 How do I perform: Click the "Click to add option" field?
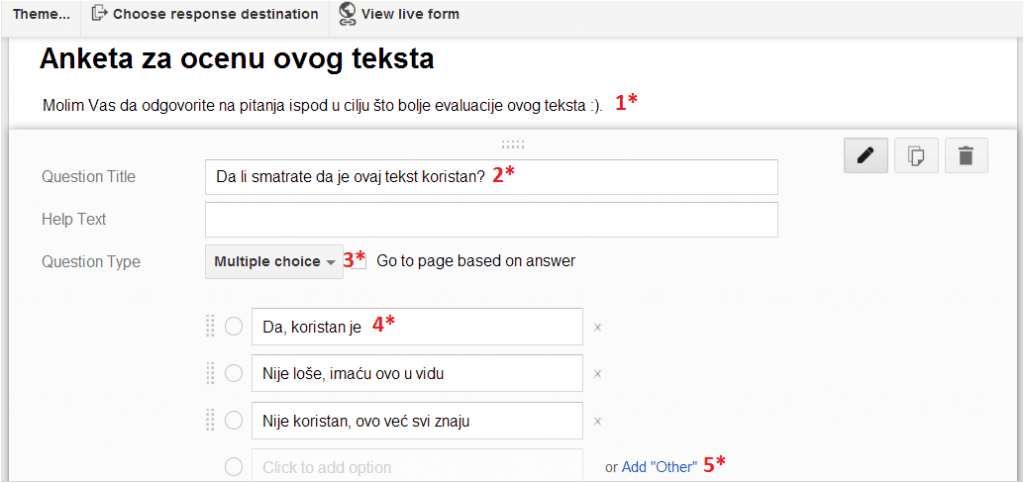tap(417, 467)
